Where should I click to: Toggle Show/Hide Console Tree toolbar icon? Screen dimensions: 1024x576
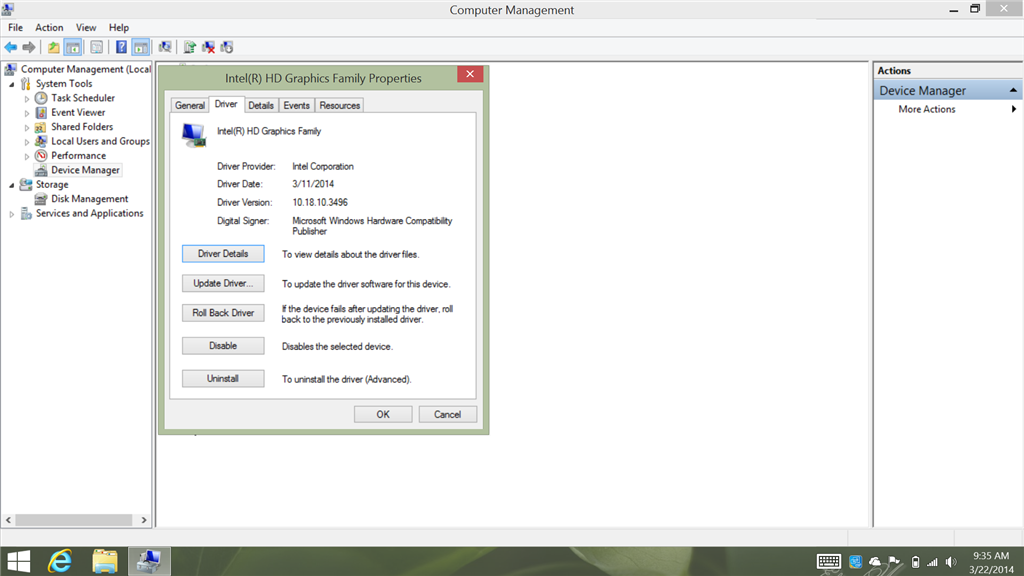coord(73,47)
